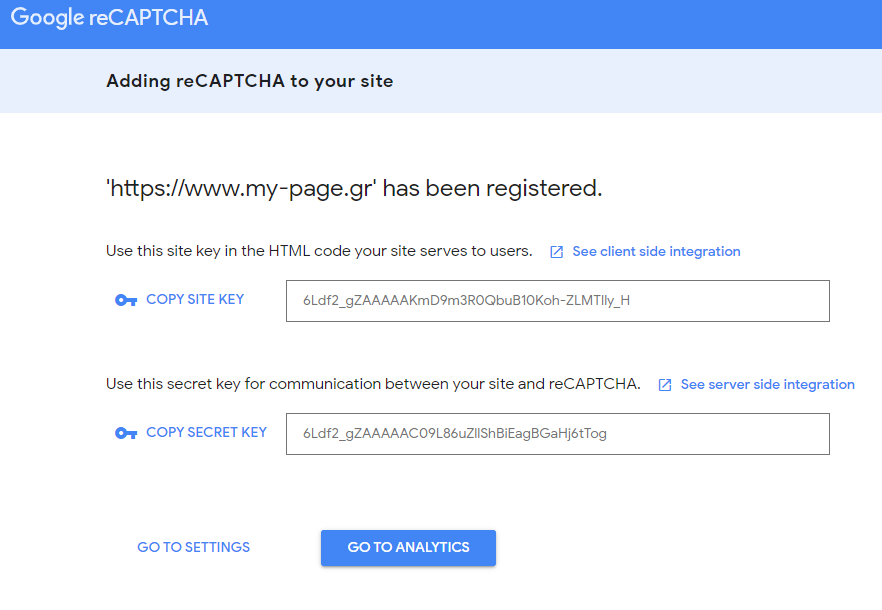The width and height of the screenshot is (882, 610).
Task: Click the key icon beside COPY SITE KEY
Action: pos(126,300)
